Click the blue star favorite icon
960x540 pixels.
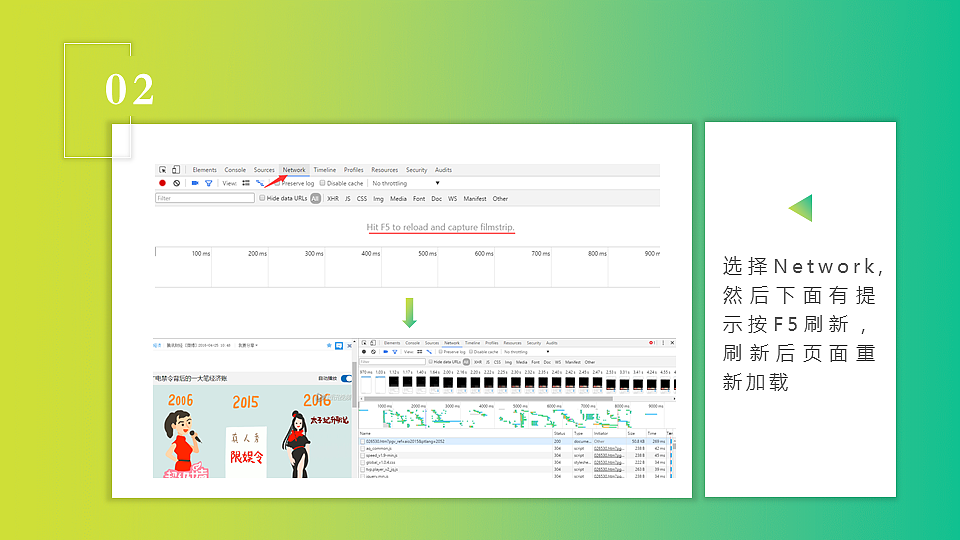coord(329,346)
